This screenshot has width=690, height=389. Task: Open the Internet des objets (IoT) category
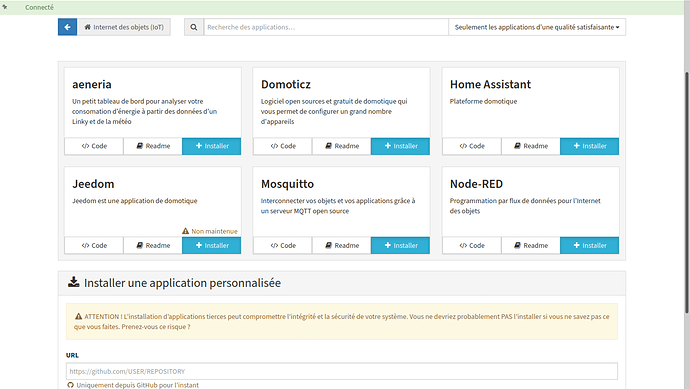[124, 27]
